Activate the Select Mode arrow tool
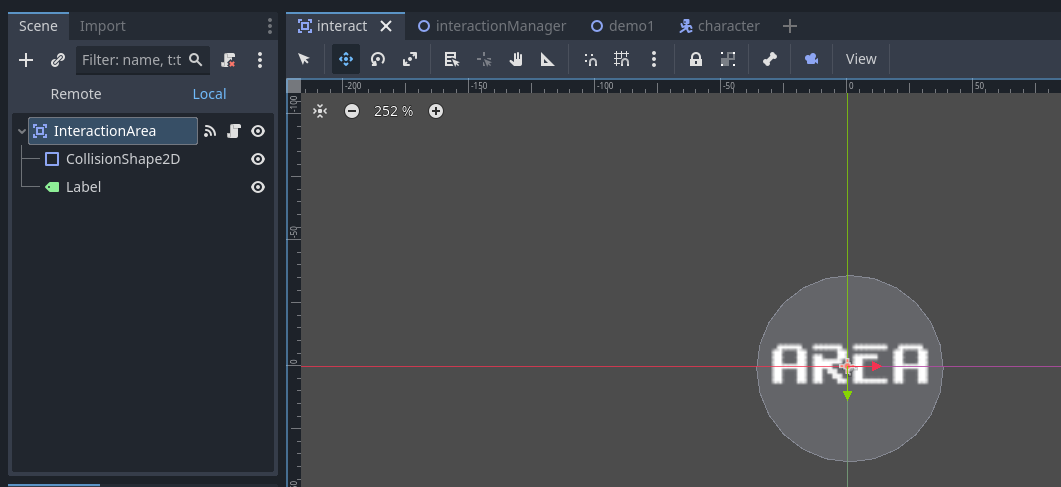Viewport: 1061px width, 487px height. point(304,59)
